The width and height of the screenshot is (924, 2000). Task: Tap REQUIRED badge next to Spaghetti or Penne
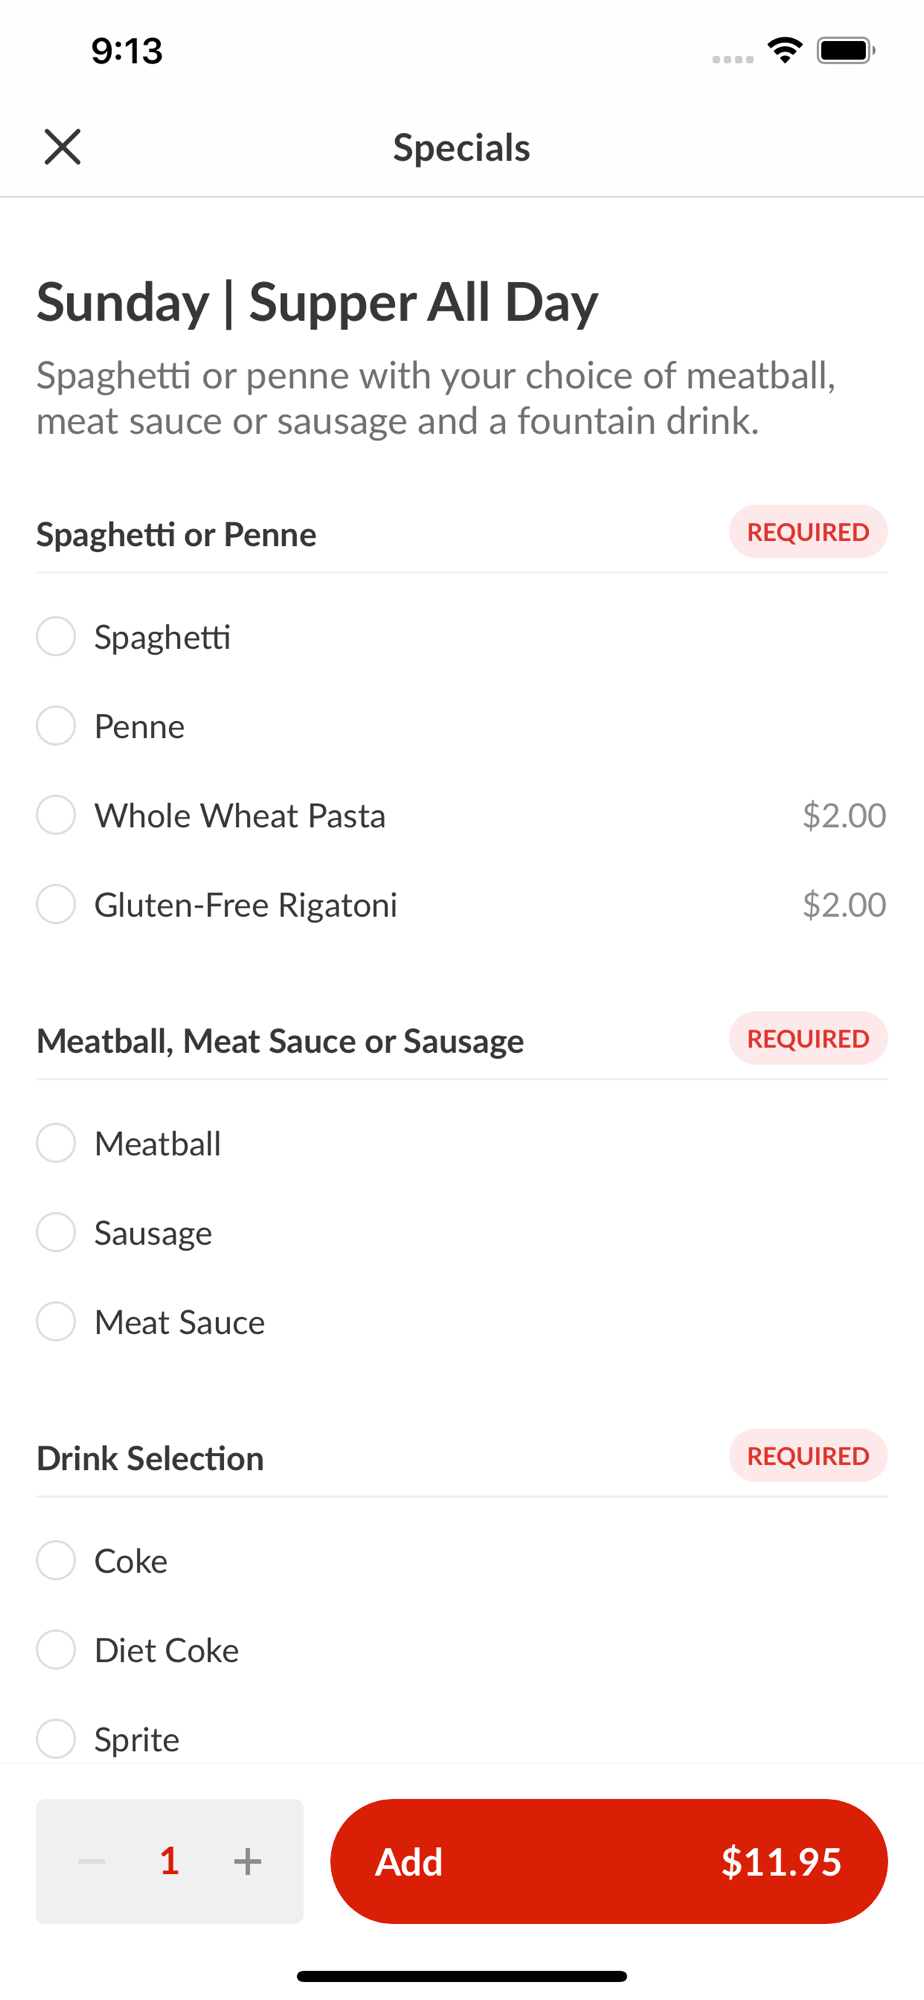pos(808,532)
